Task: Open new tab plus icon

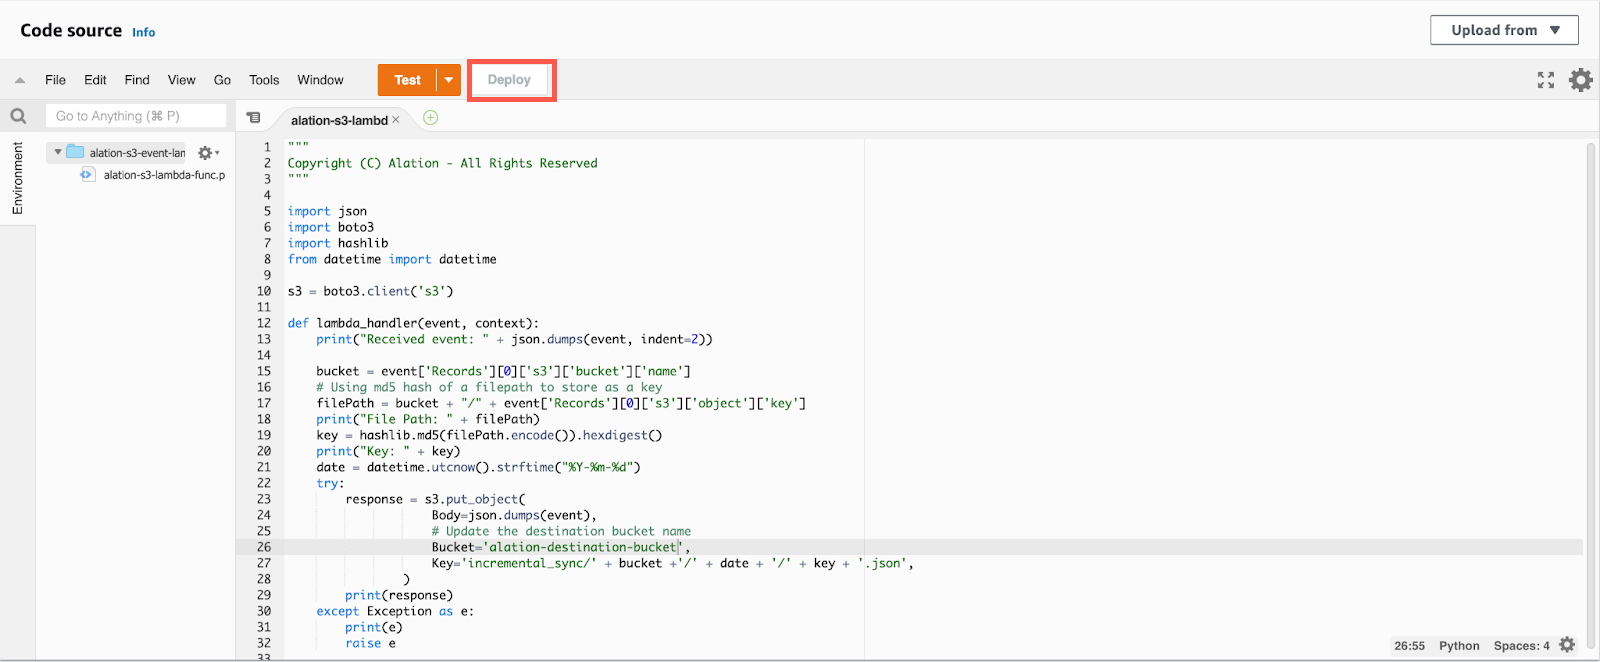Action: [430, 118]
